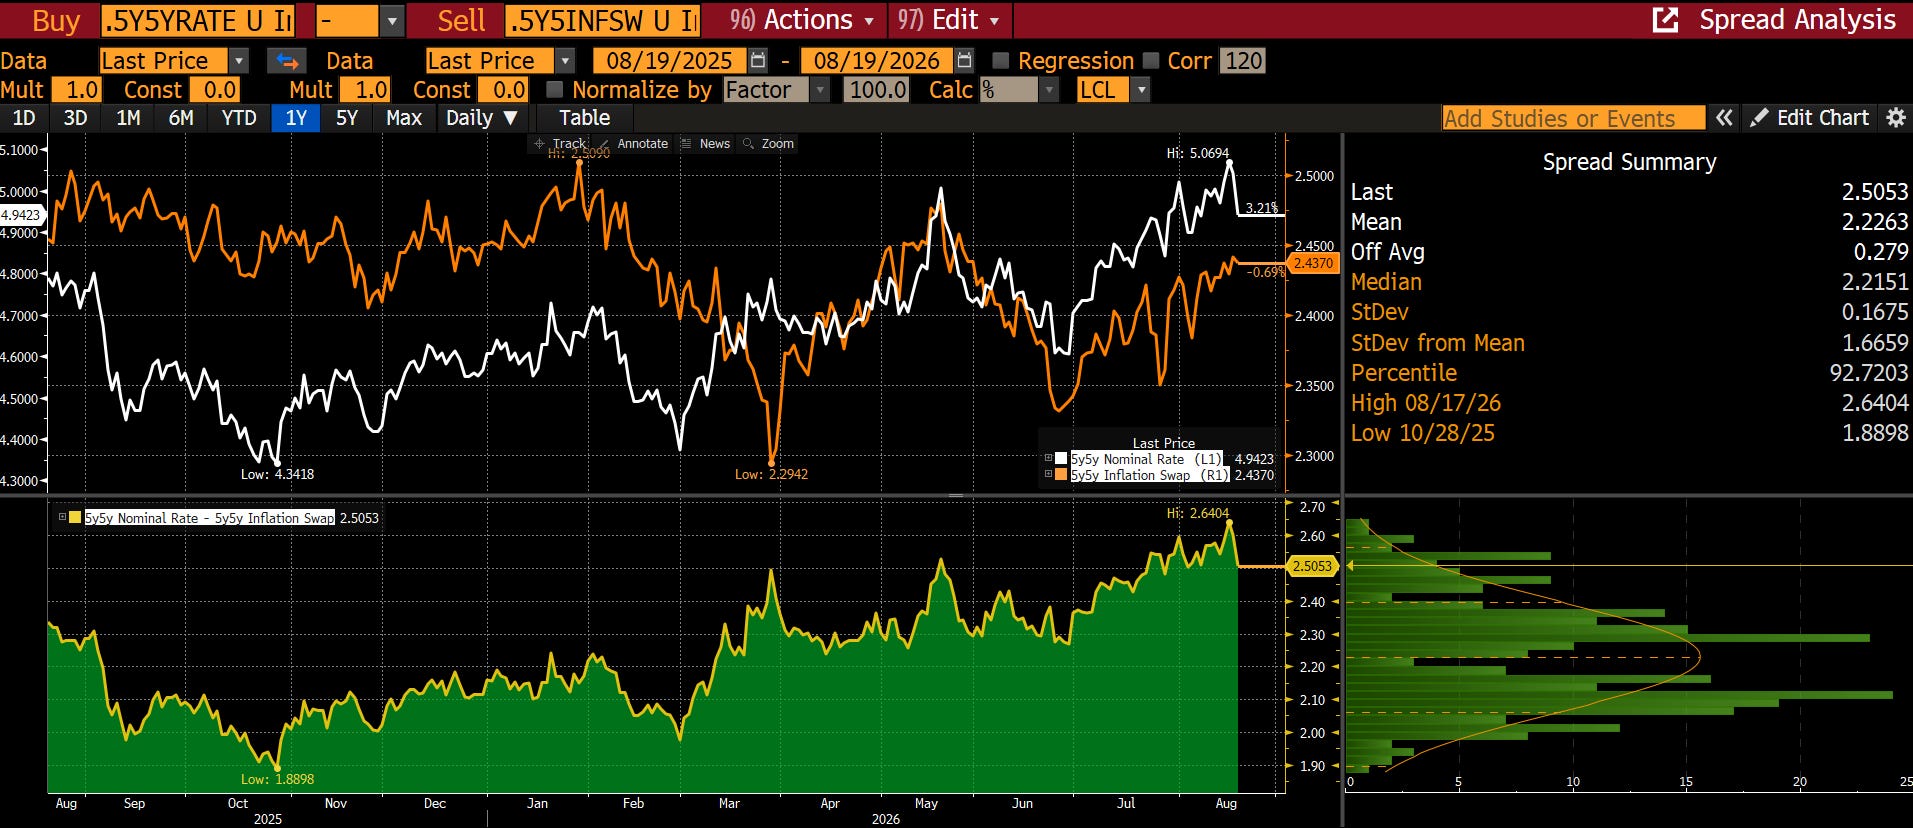Switch to the 5Y range tab
This screenshot has height=828, width=1913.
(347, 118)
